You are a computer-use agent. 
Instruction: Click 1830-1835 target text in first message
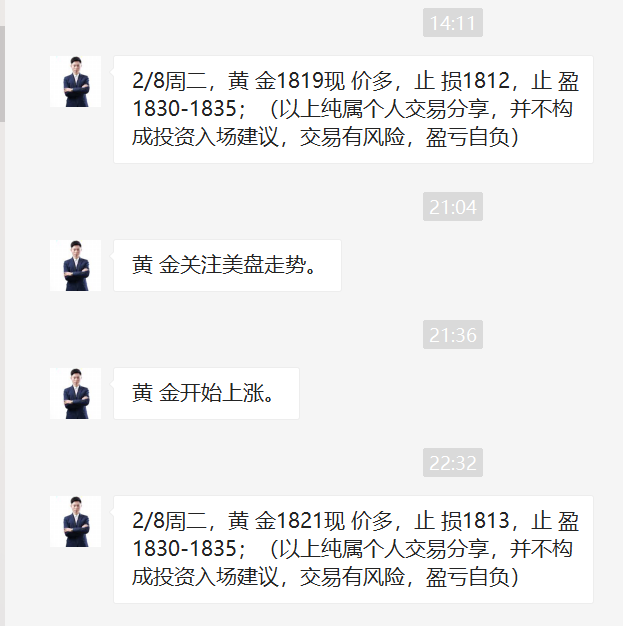[x=185, y=109]
